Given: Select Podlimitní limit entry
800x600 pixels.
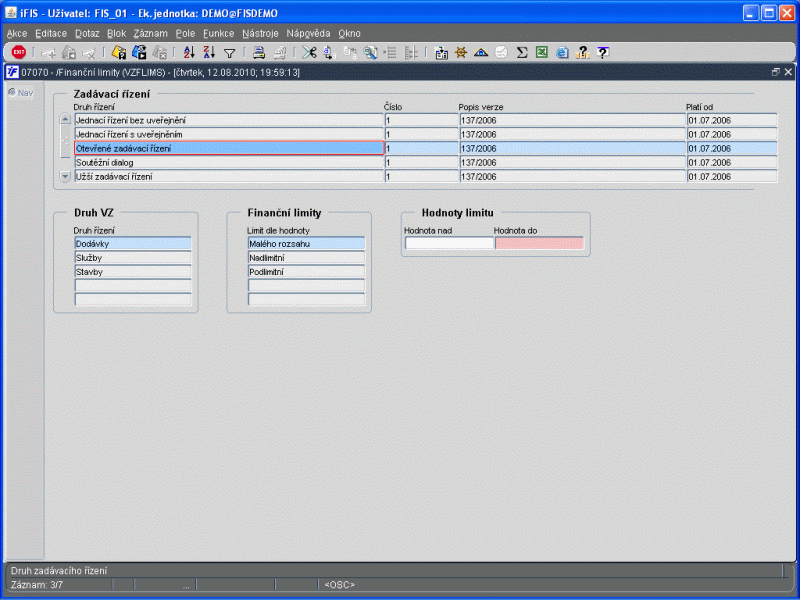Looking at the screenshot, I should [307, 272].
